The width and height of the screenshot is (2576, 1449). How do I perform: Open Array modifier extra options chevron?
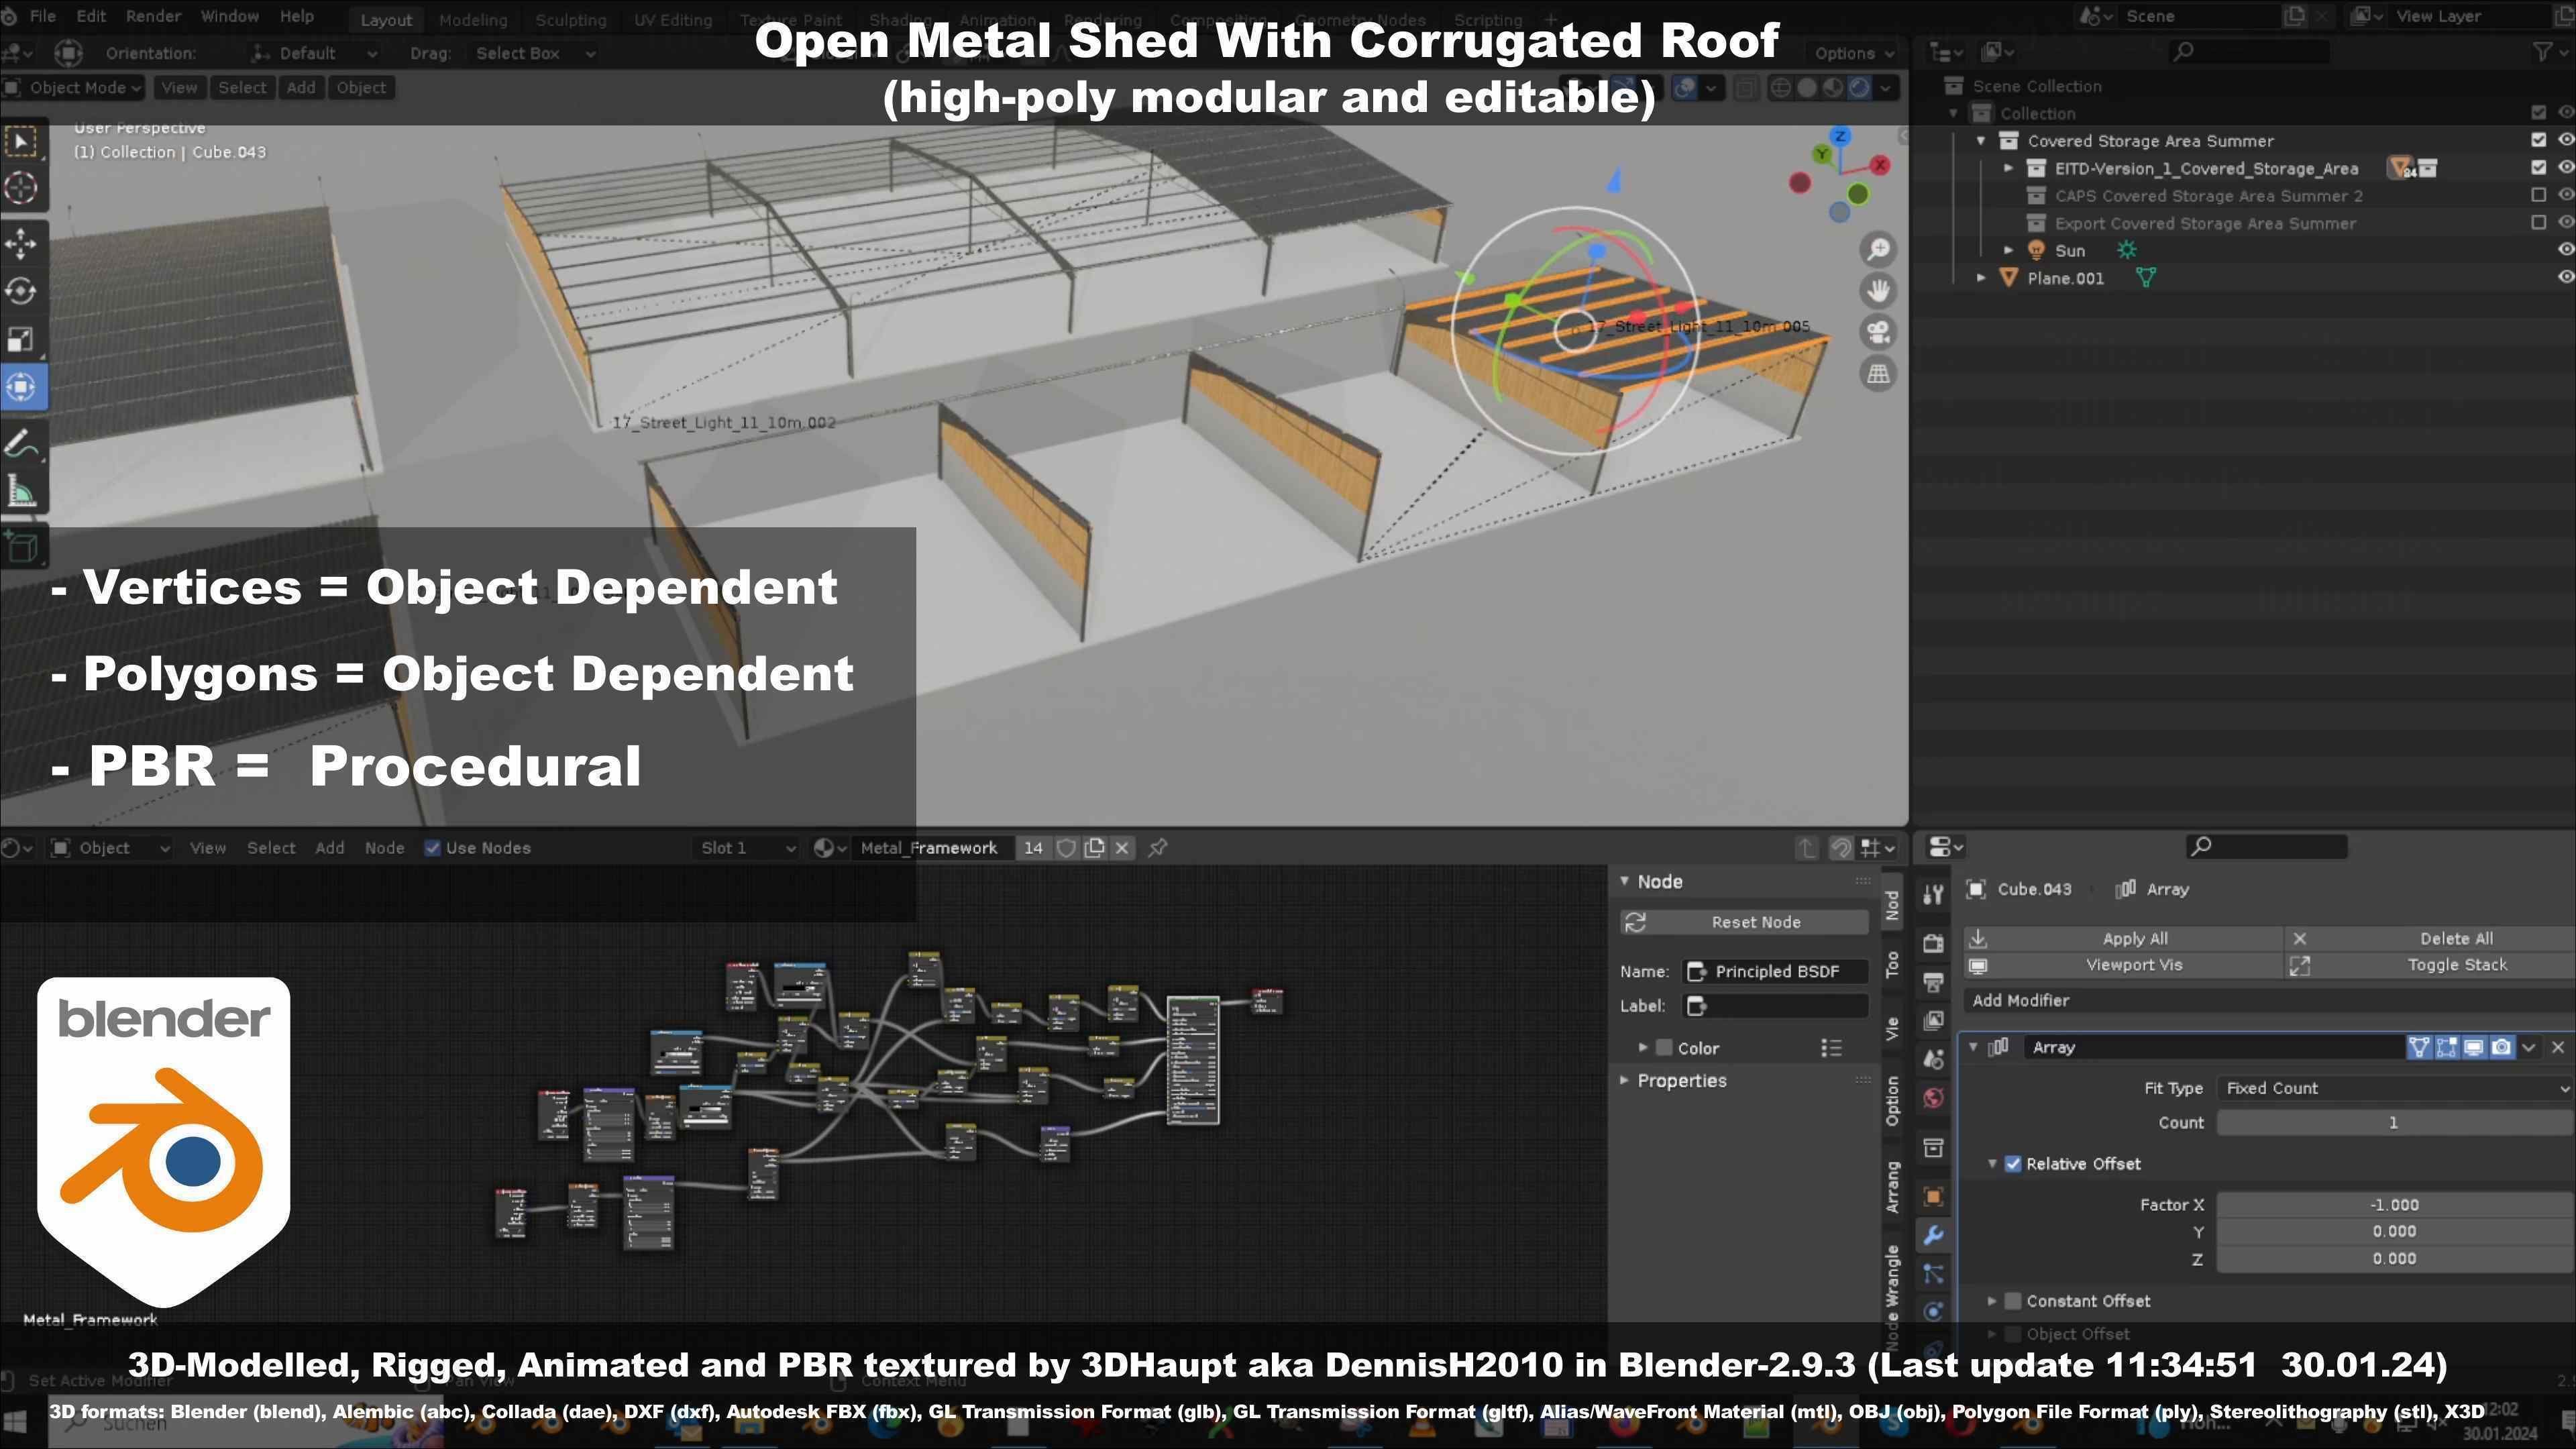[2529, 1047]
